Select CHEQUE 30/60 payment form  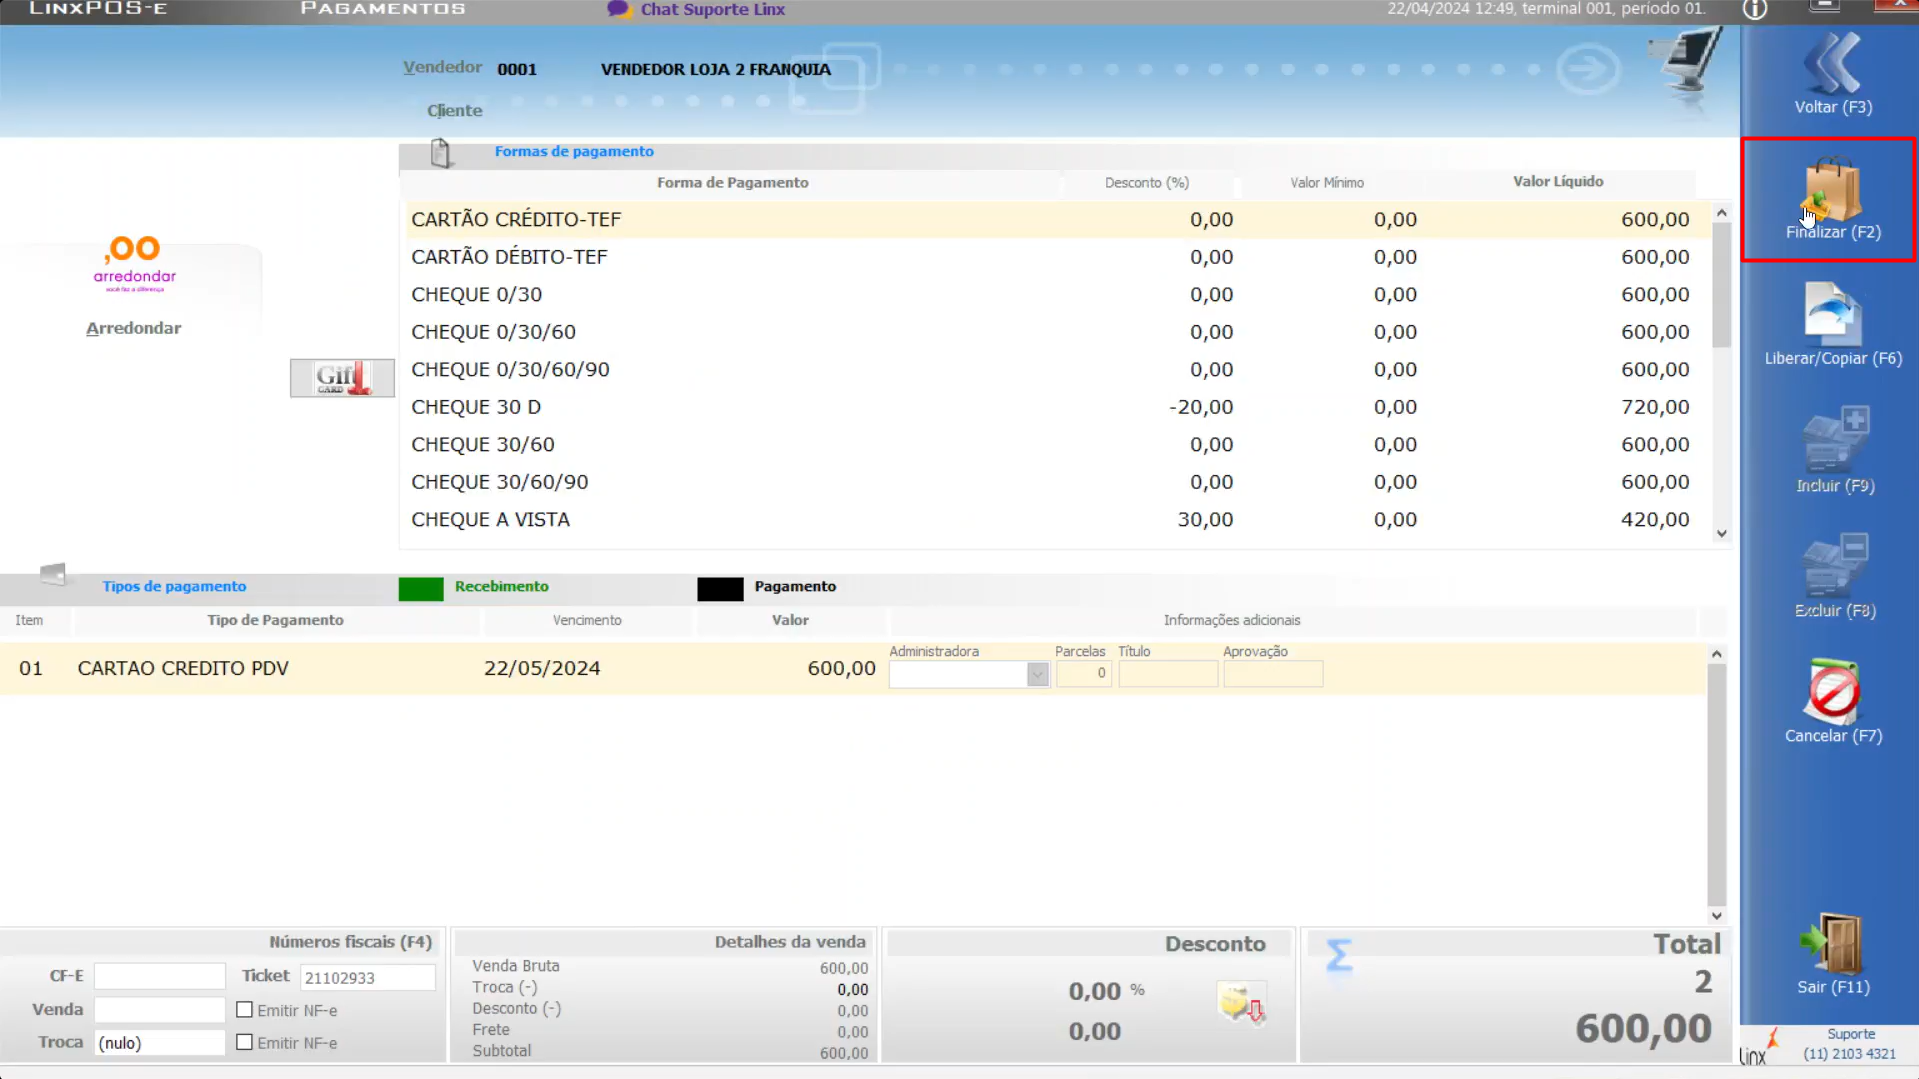1054,445
